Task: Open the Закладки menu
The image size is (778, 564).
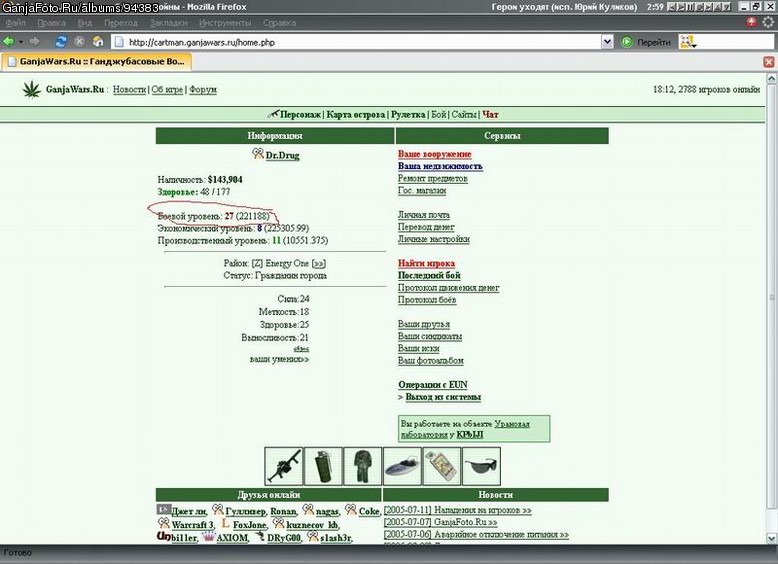Action: [x=169, y=23]
